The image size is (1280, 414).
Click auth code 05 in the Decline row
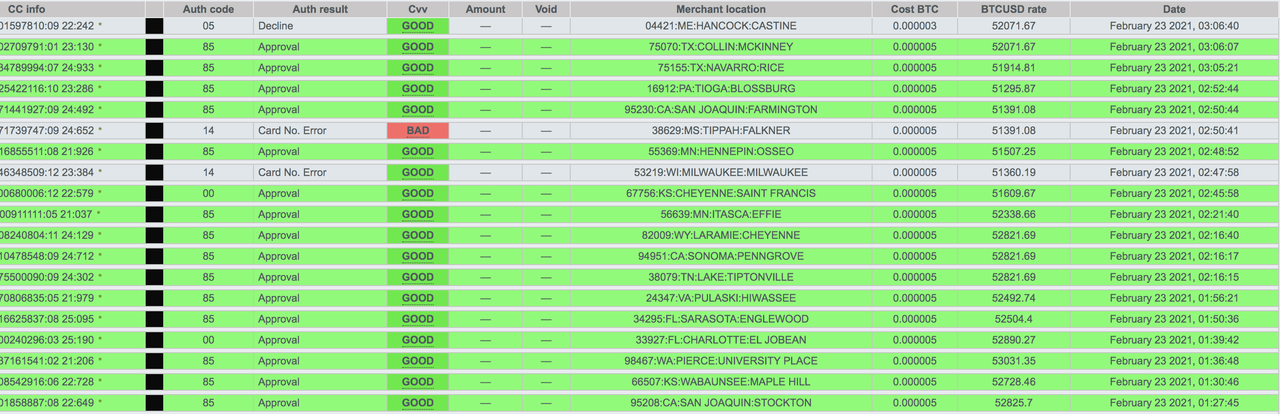[x=208, y=26]
